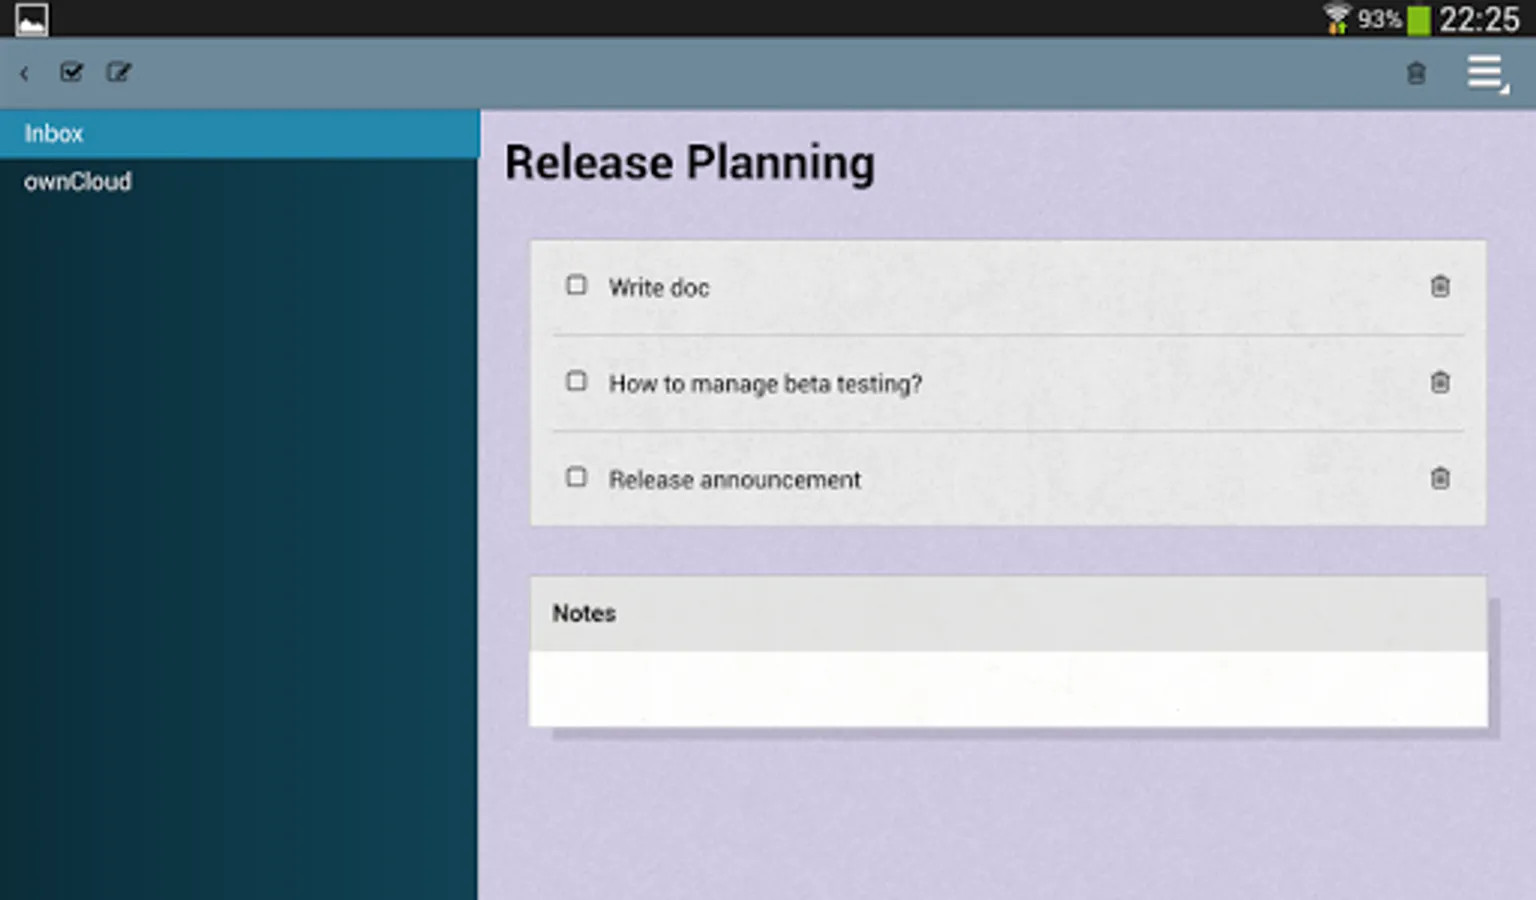Click the Write doc text

coord(659,288)
